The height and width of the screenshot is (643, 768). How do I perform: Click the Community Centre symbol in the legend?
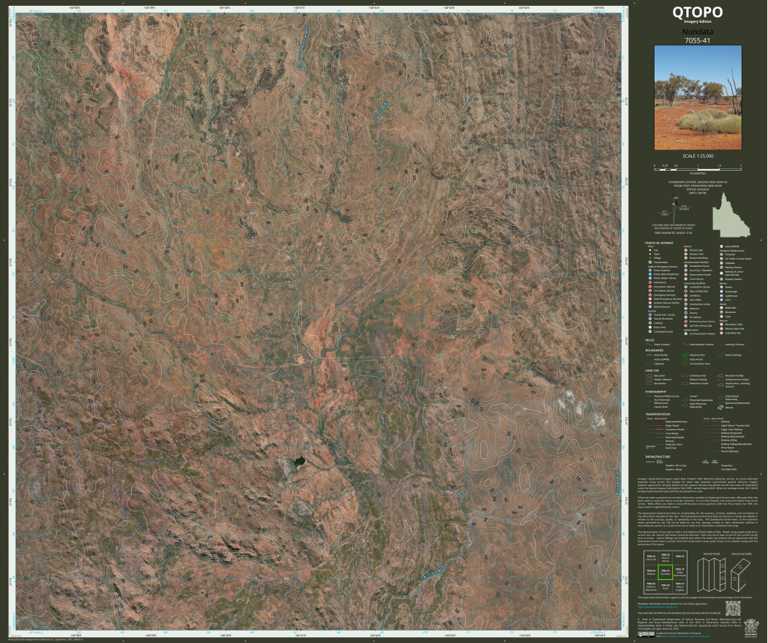[x=686, y=304]
